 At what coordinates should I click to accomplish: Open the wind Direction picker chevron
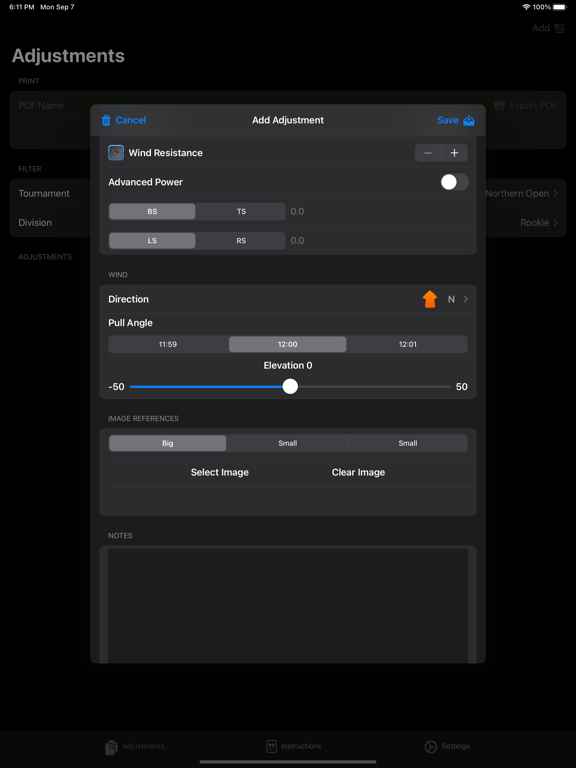(x=466, y=299)
